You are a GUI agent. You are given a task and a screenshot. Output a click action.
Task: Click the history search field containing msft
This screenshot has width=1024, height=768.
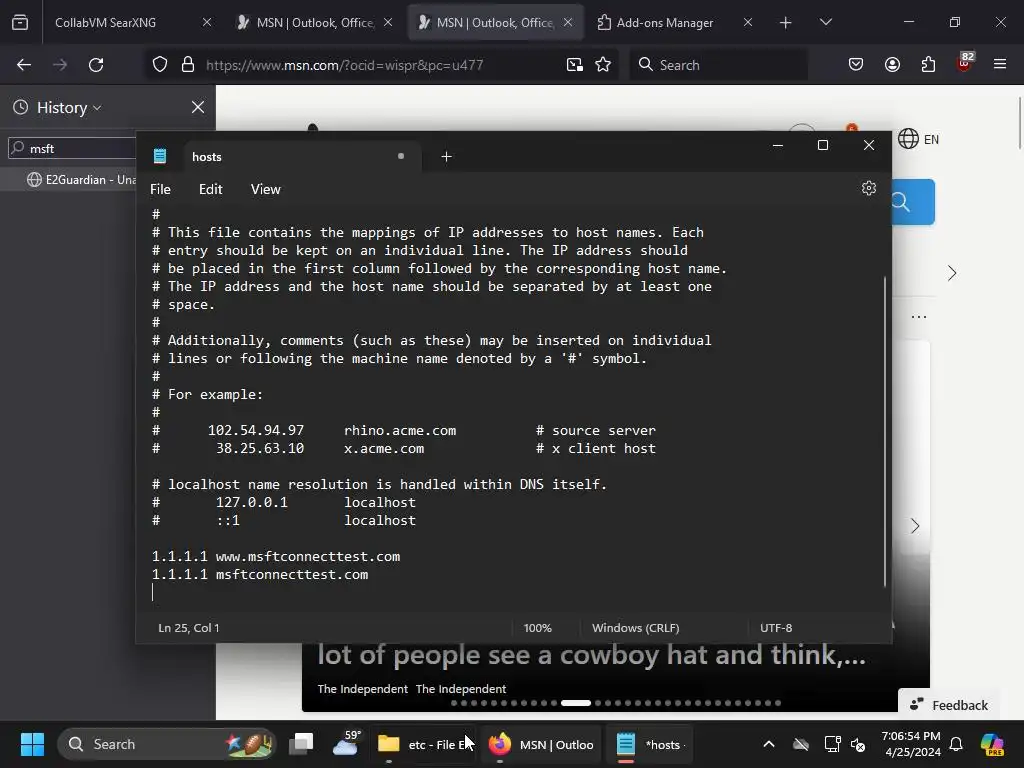pos(73,148)
